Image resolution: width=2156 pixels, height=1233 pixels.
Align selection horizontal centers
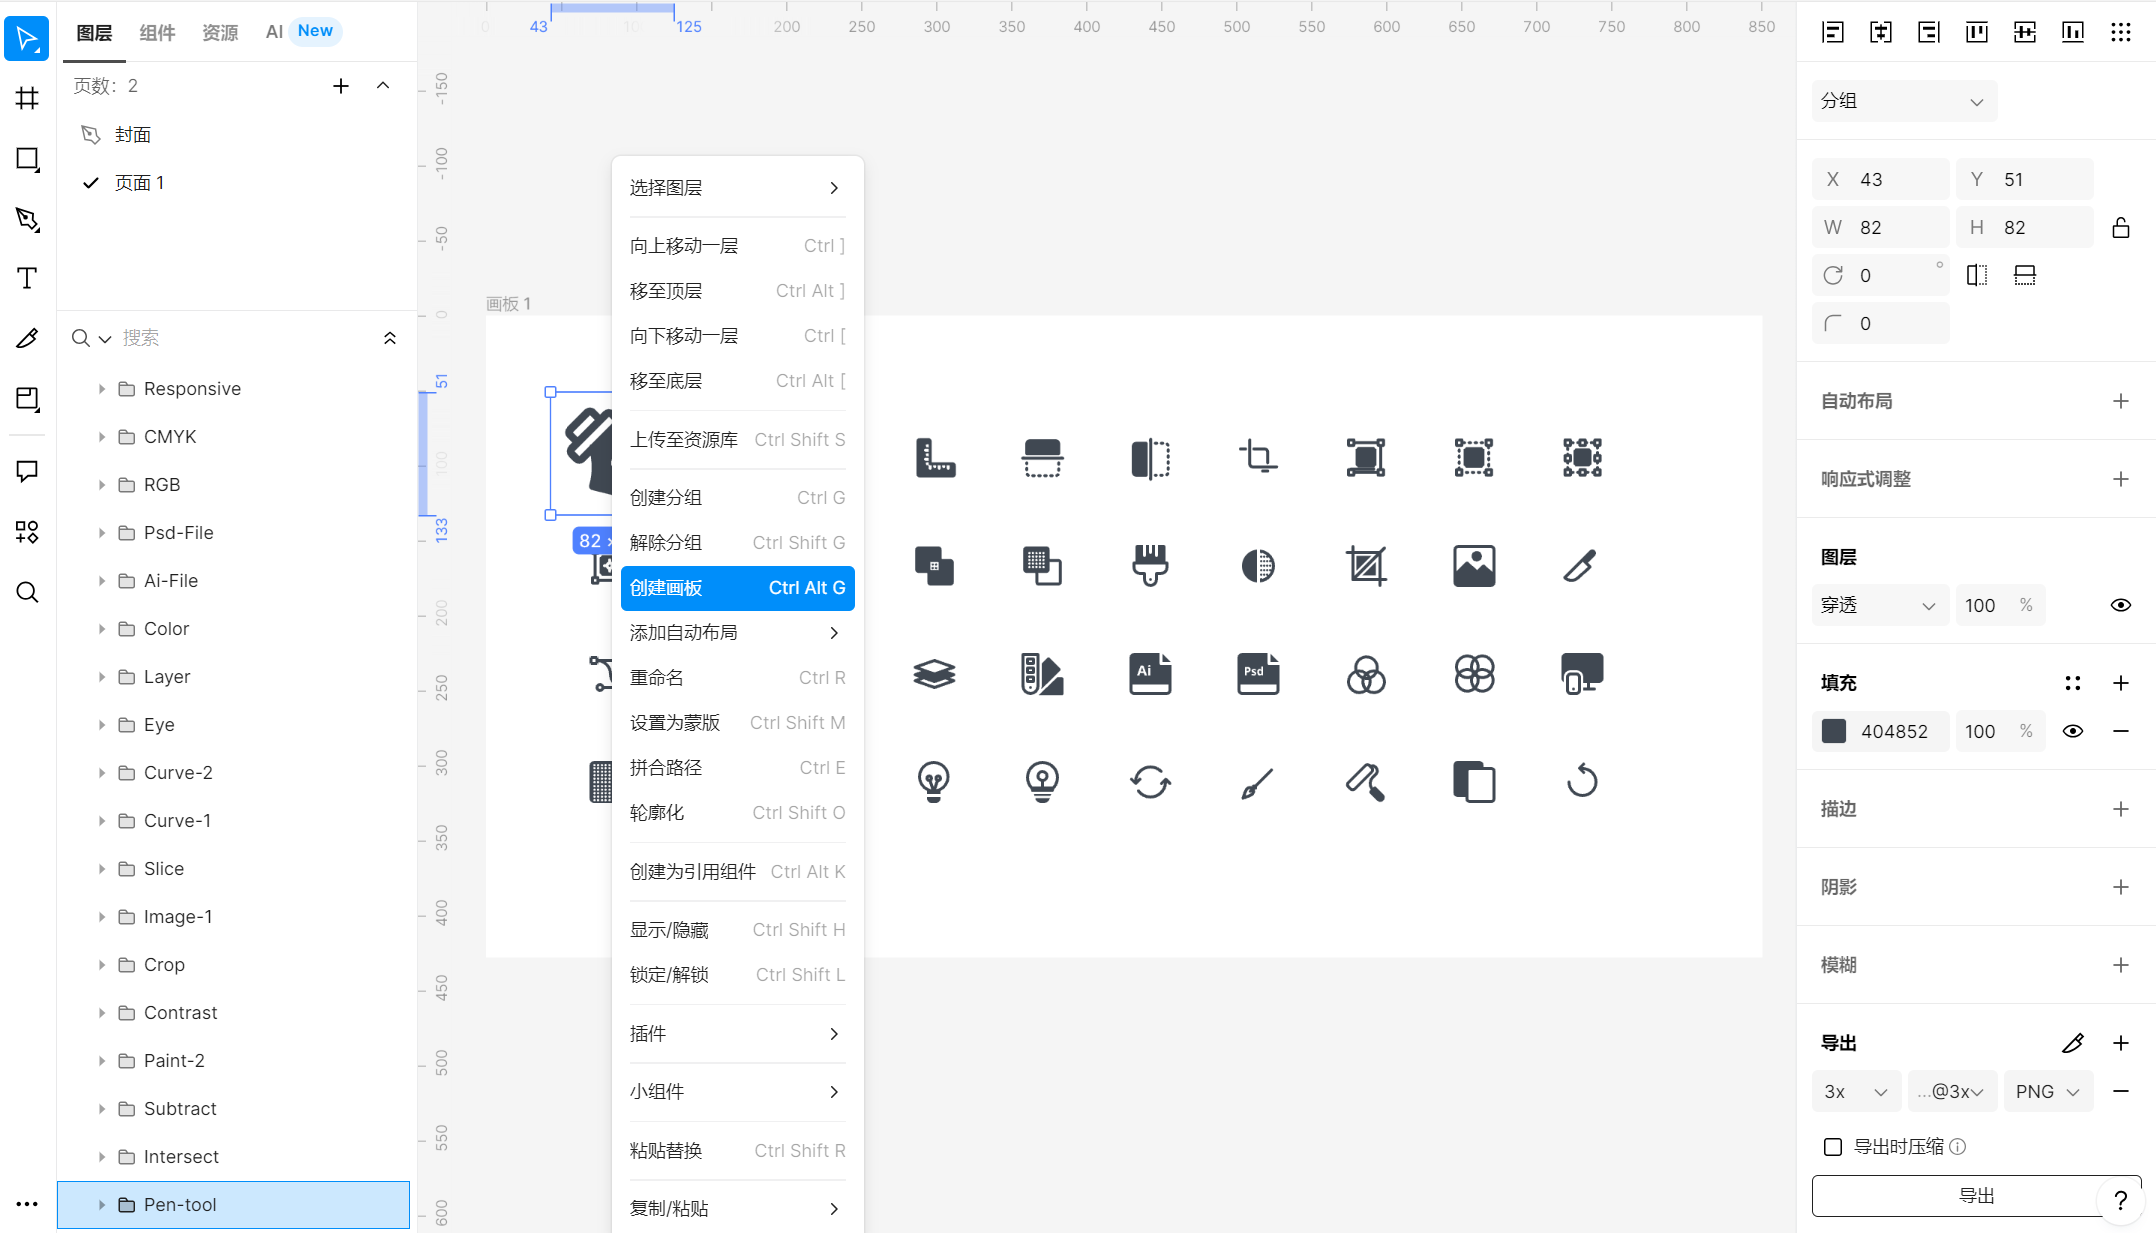coord(1881,32)
